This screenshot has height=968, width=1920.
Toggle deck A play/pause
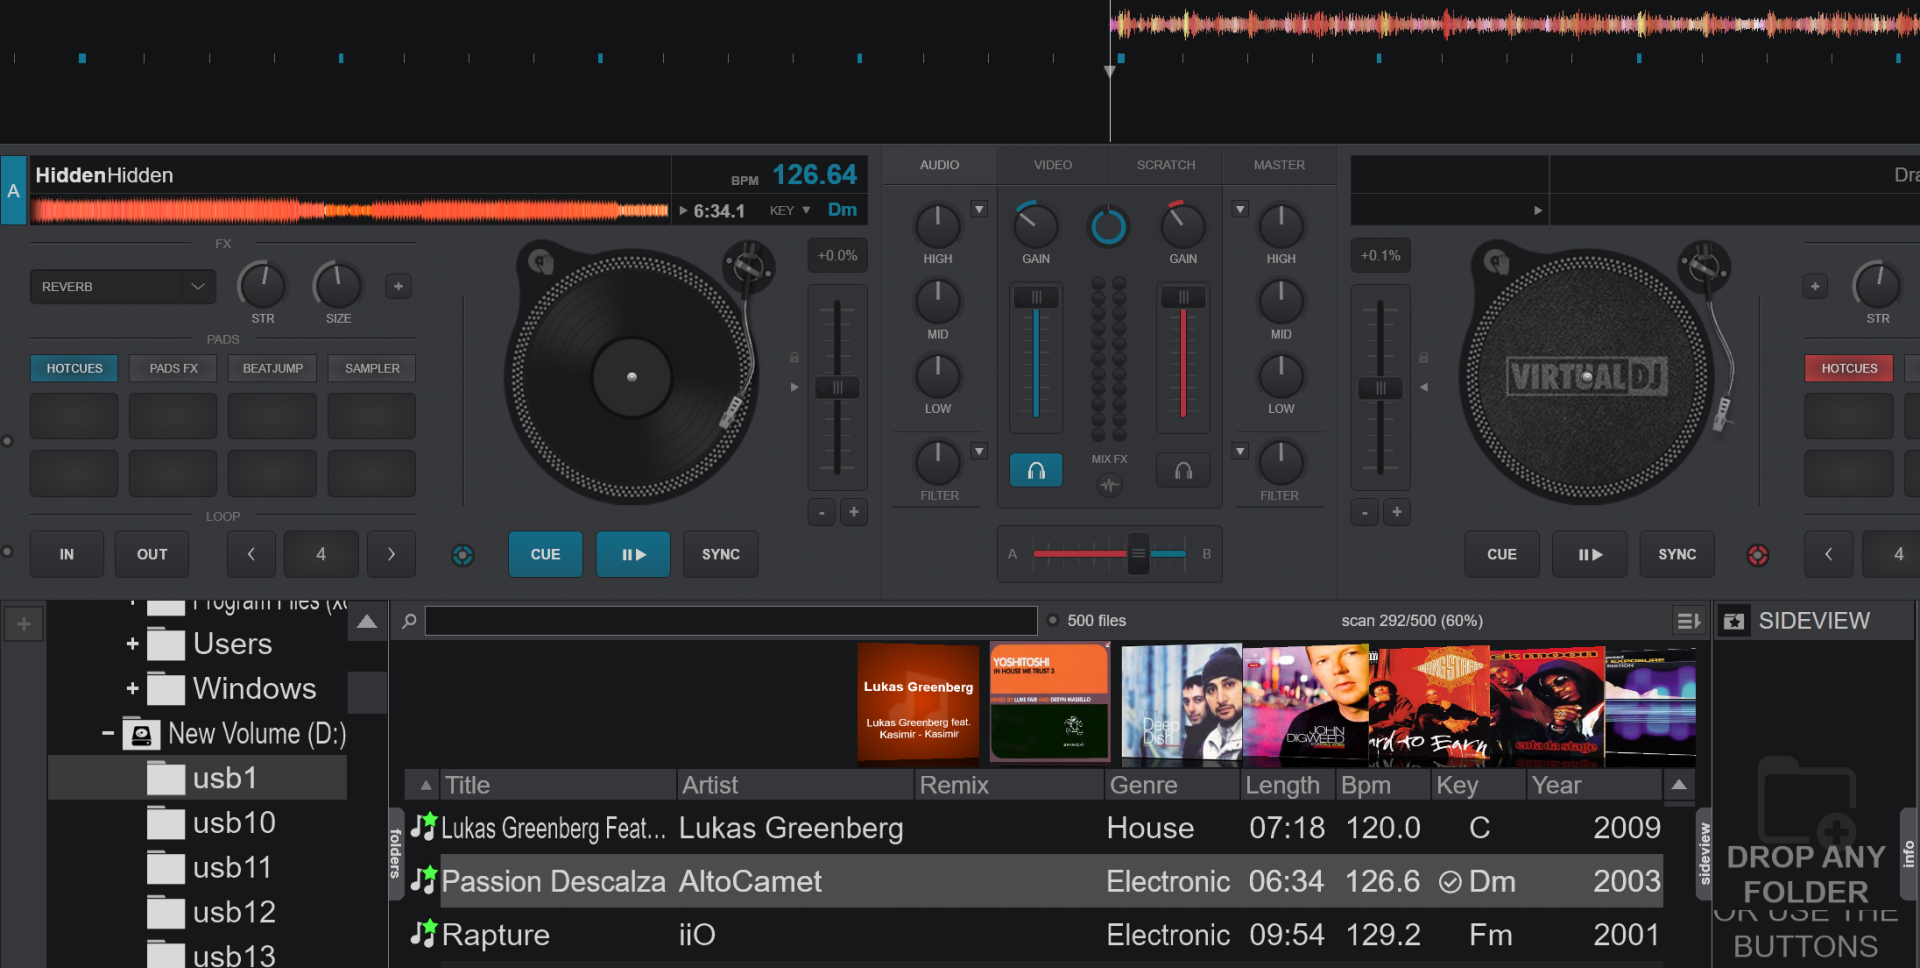633,554
